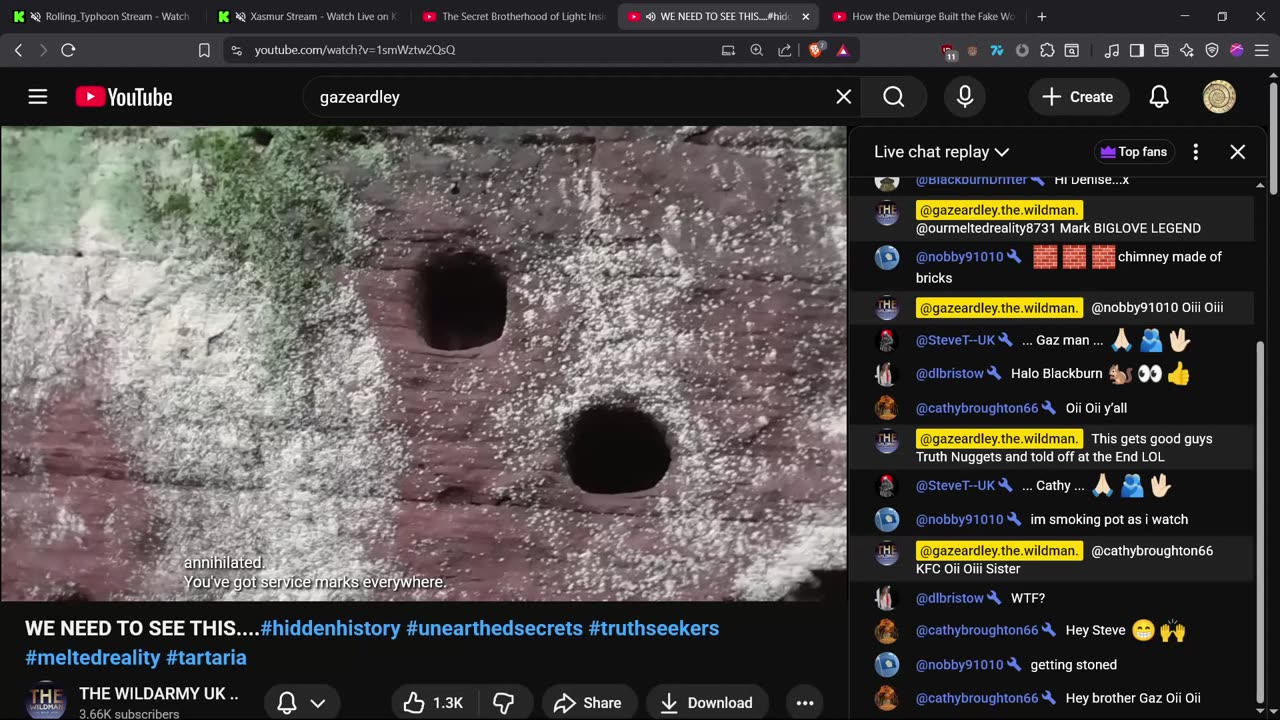
Task: Open the #meltedreality hashtag
Action: pos(93,657)
